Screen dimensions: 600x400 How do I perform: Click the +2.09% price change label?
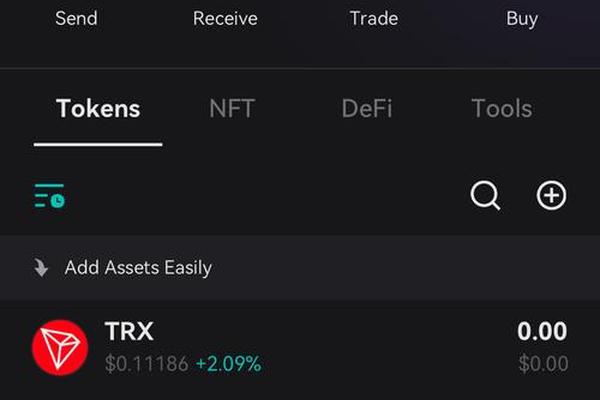point(228,364)
